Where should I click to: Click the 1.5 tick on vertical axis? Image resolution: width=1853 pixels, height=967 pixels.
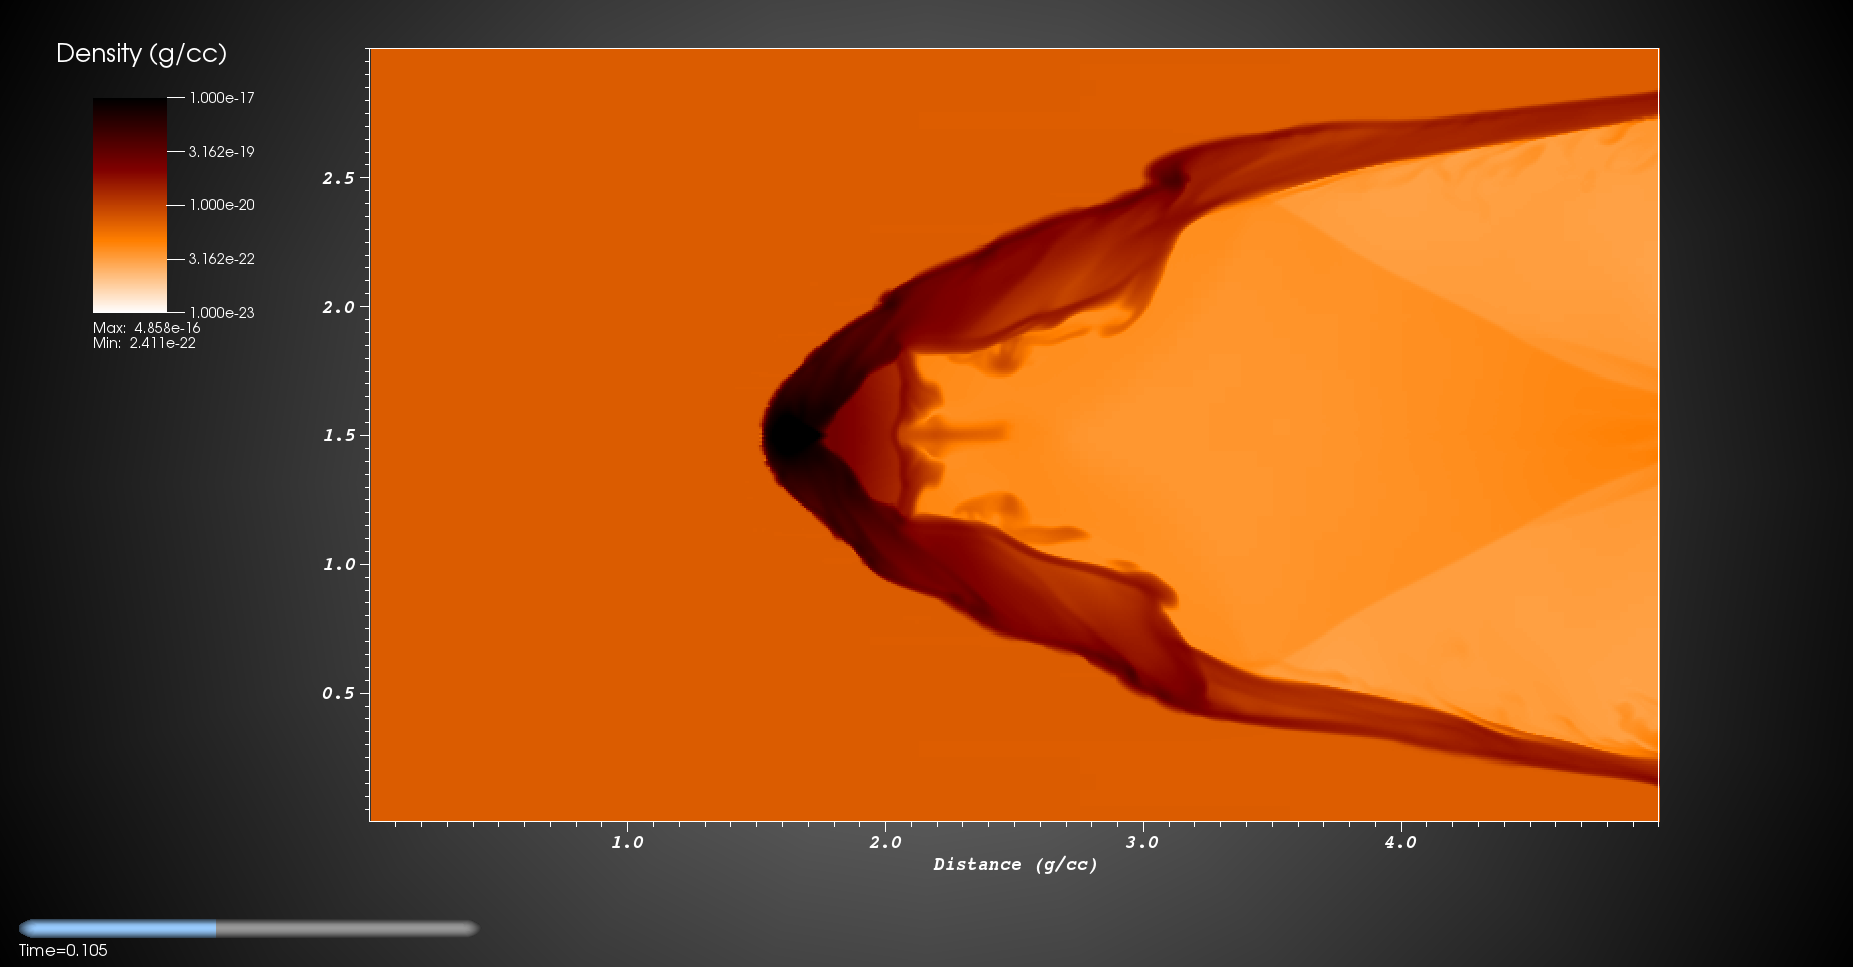[x=338, y=435]
